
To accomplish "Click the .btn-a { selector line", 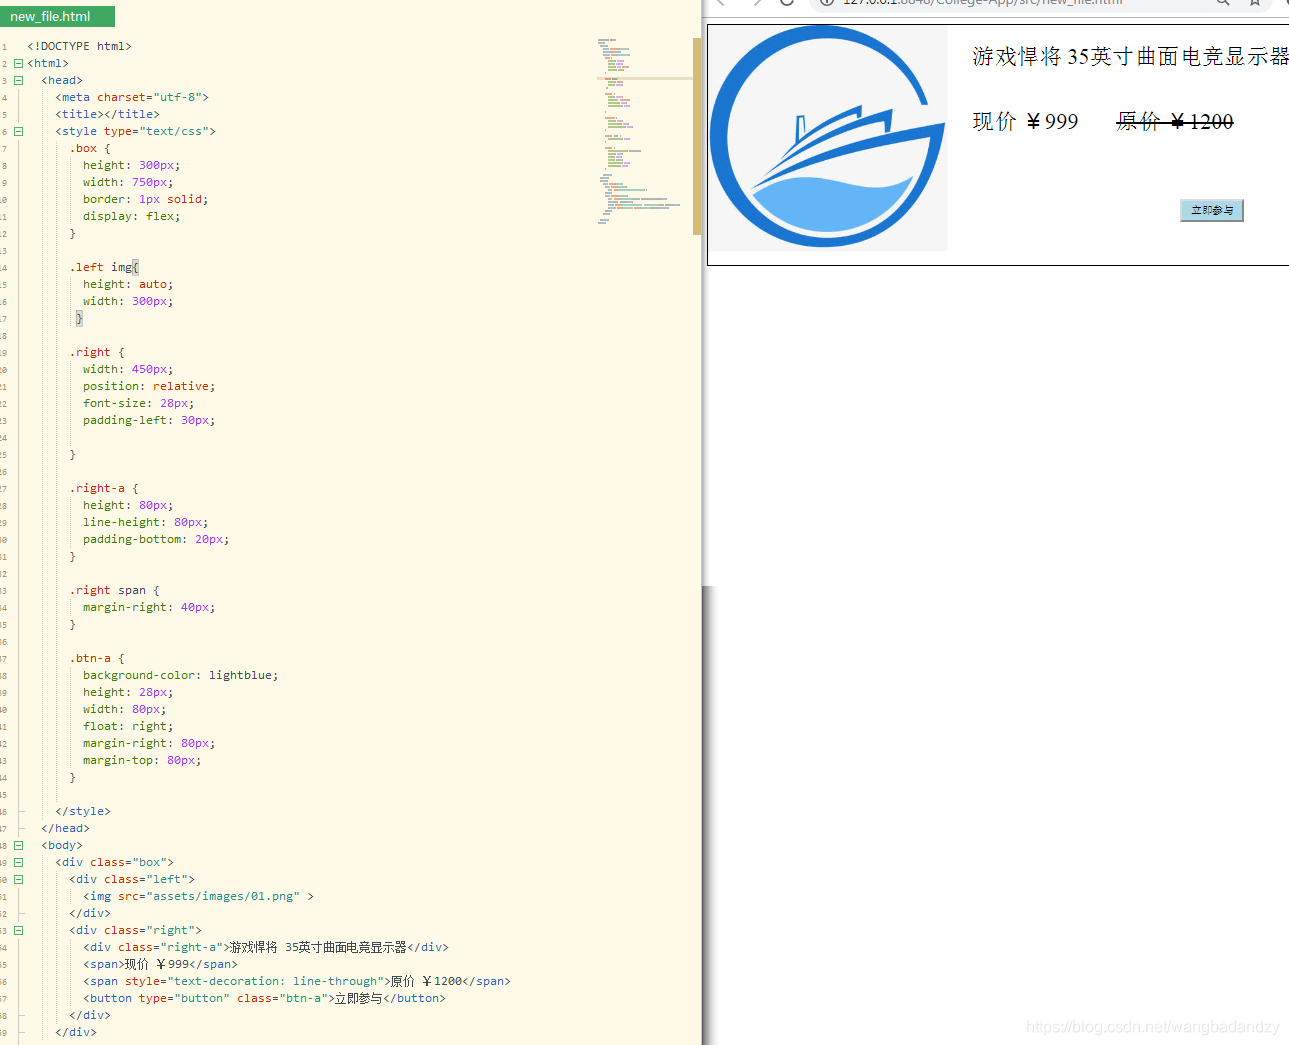I will (x=97, y=658).
